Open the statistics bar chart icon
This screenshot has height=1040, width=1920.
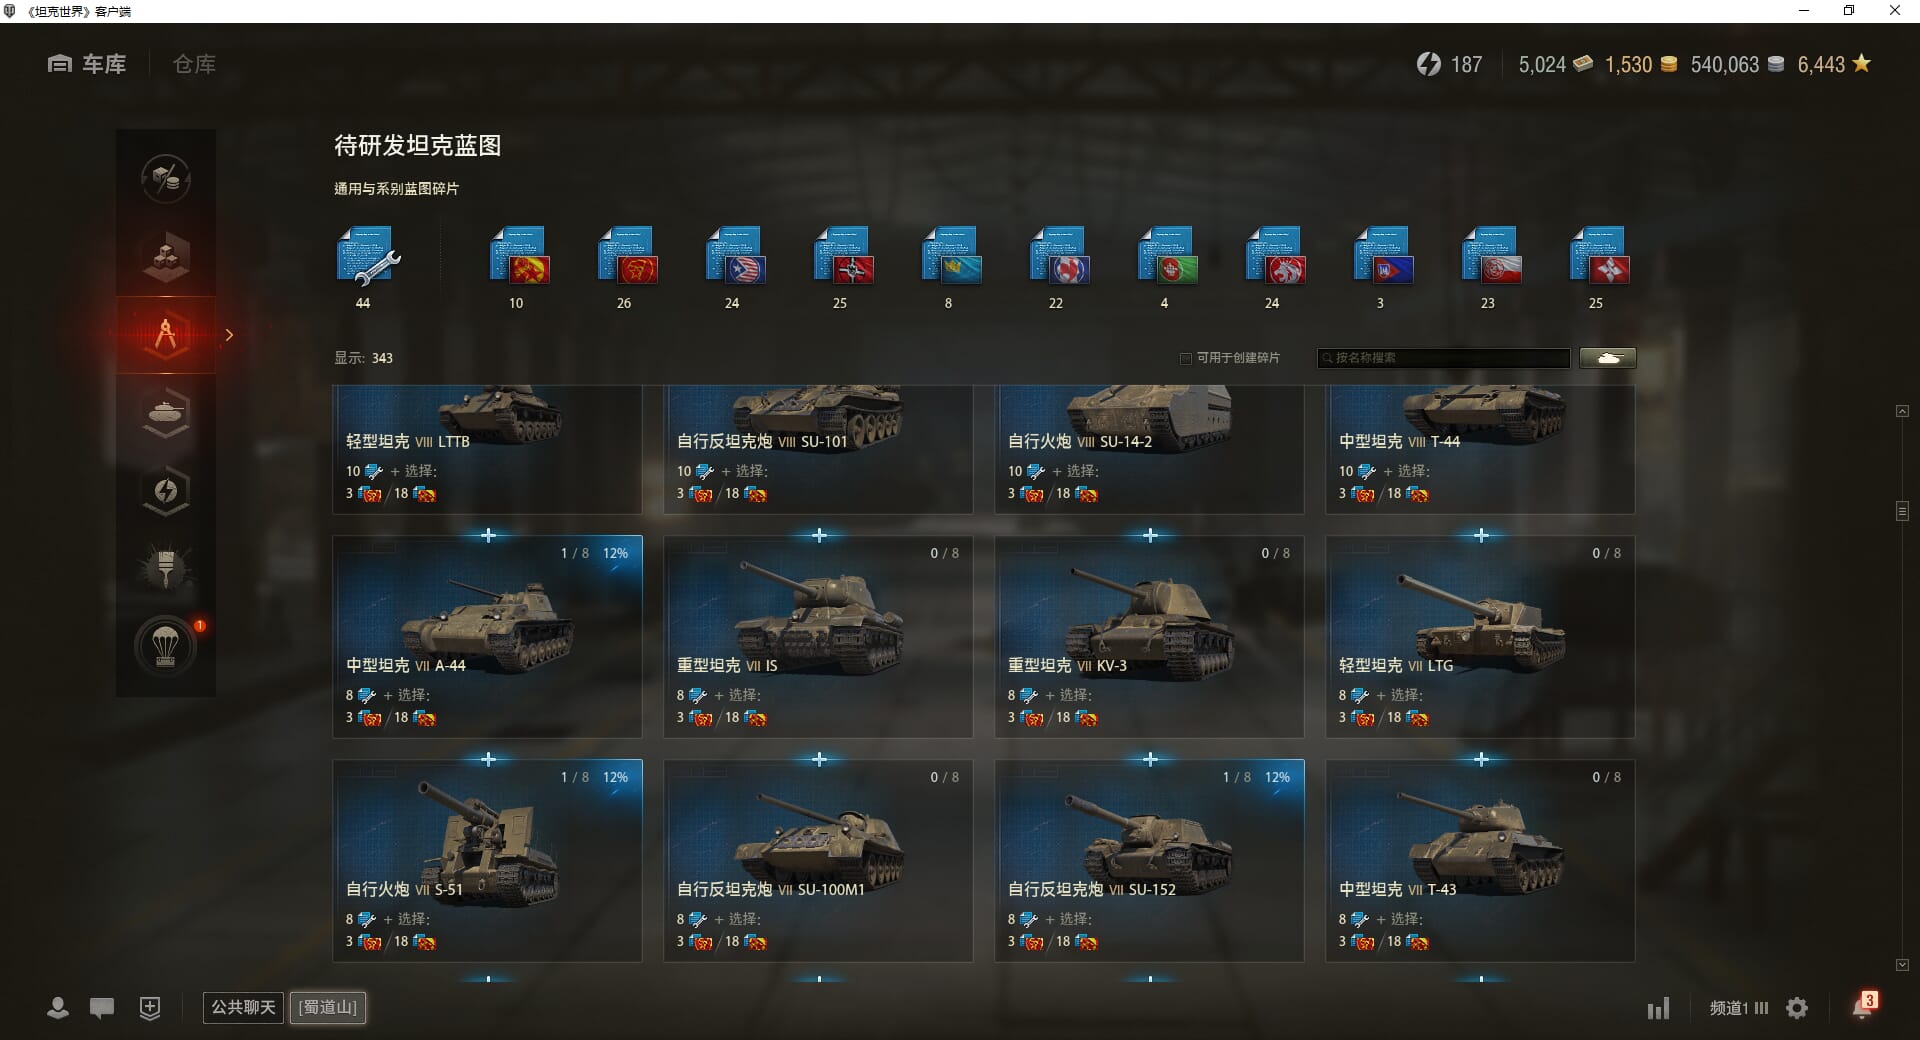click(x=1658, y=1008)
